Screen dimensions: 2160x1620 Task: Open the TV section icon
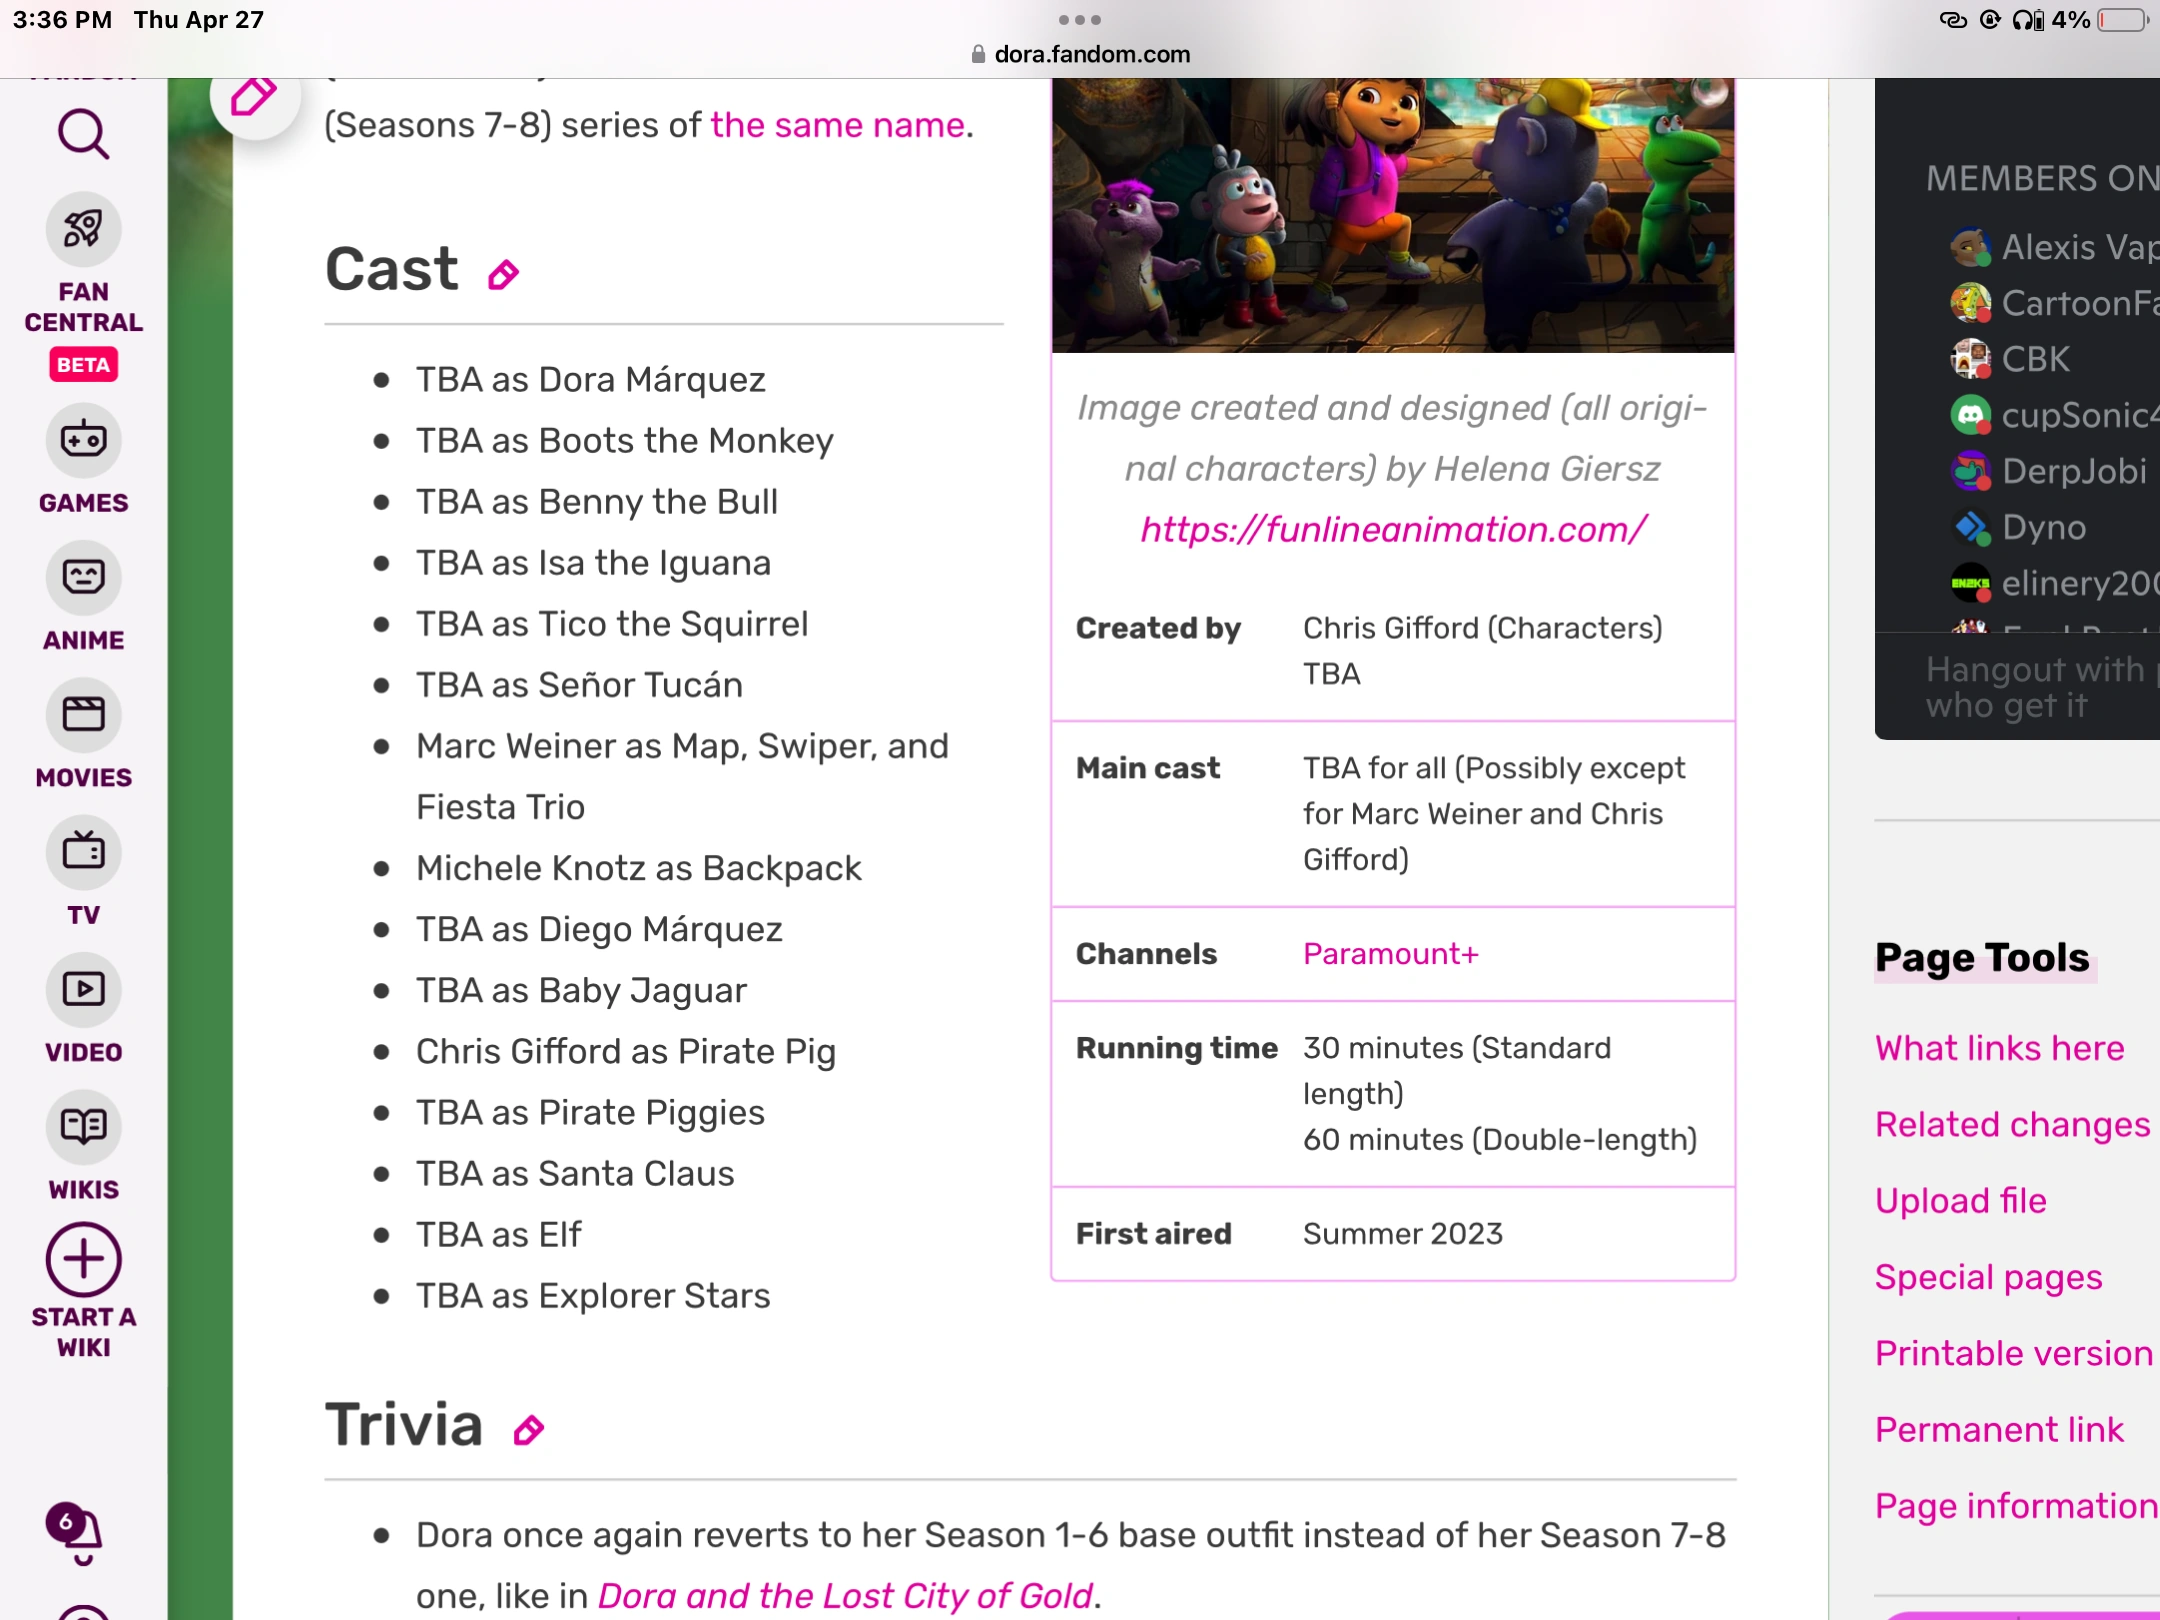(x=84, y=852)
